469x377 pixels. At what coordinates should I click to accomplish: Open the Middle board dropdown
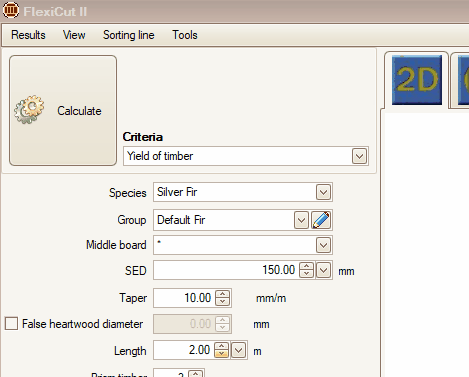(x=323, y=246)
